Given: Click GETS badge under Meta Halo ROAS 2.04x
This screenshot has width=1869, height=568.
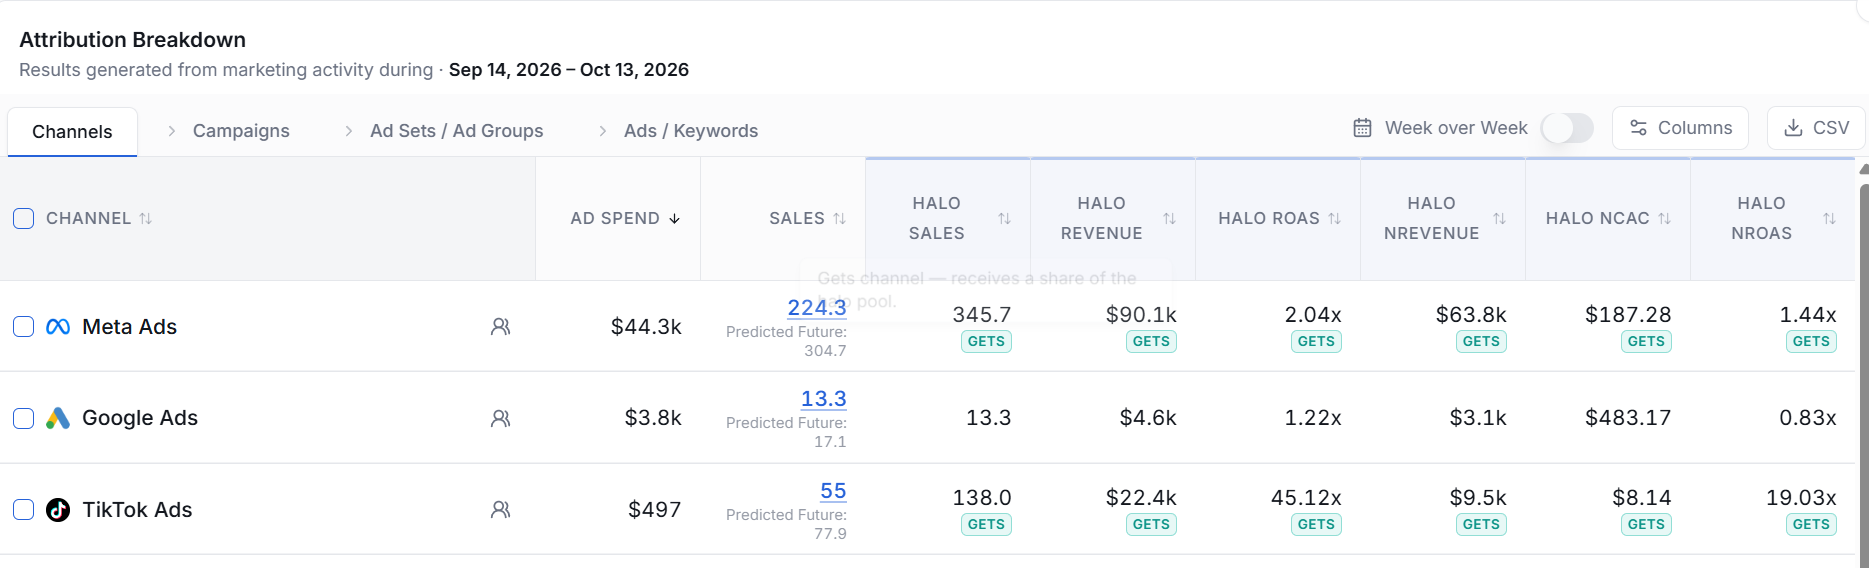Looking at the screenshot, I should click(1316, 342).
